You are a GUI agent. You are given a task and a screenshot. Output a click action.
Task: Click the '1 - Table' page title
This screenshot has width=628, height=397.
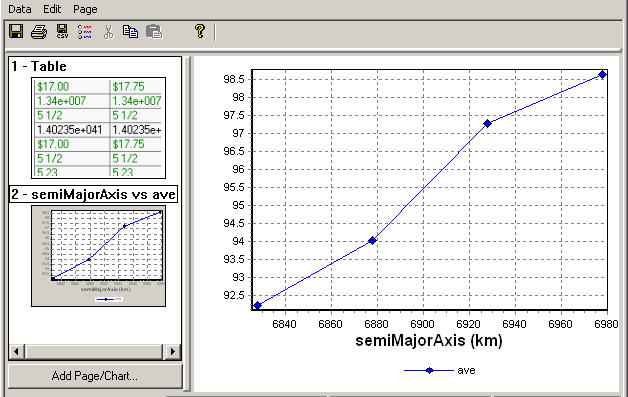point(39,66)
